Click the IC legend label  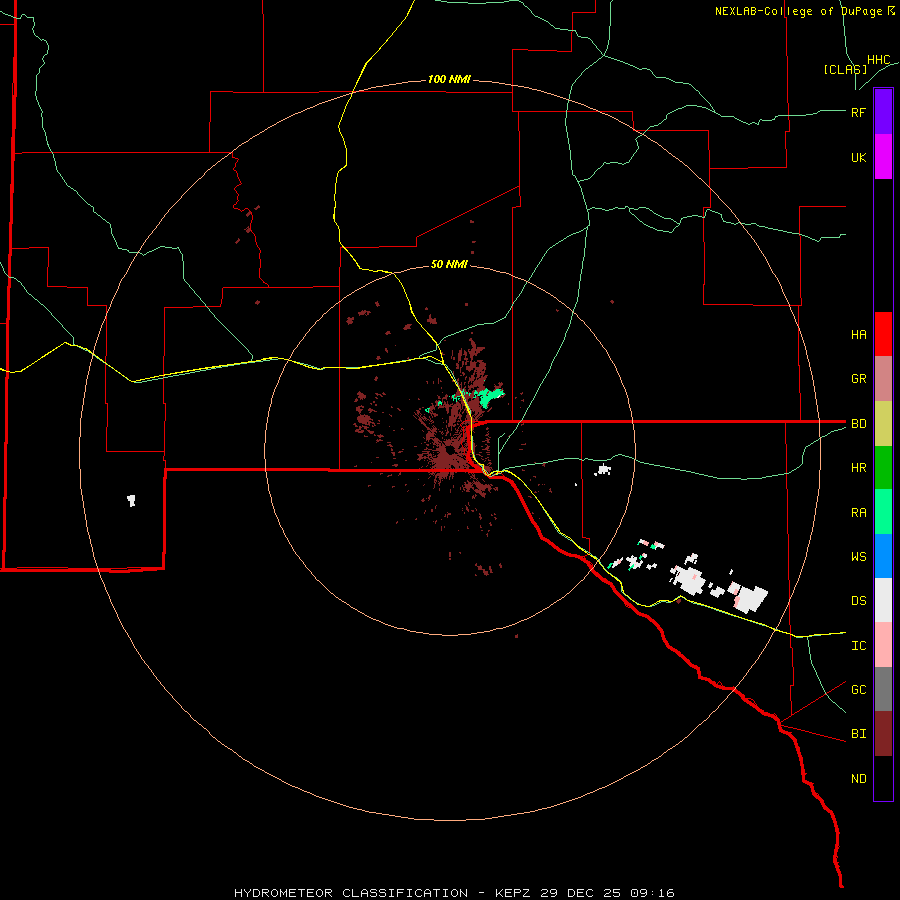pyautogui.click(x=858, y=646)
